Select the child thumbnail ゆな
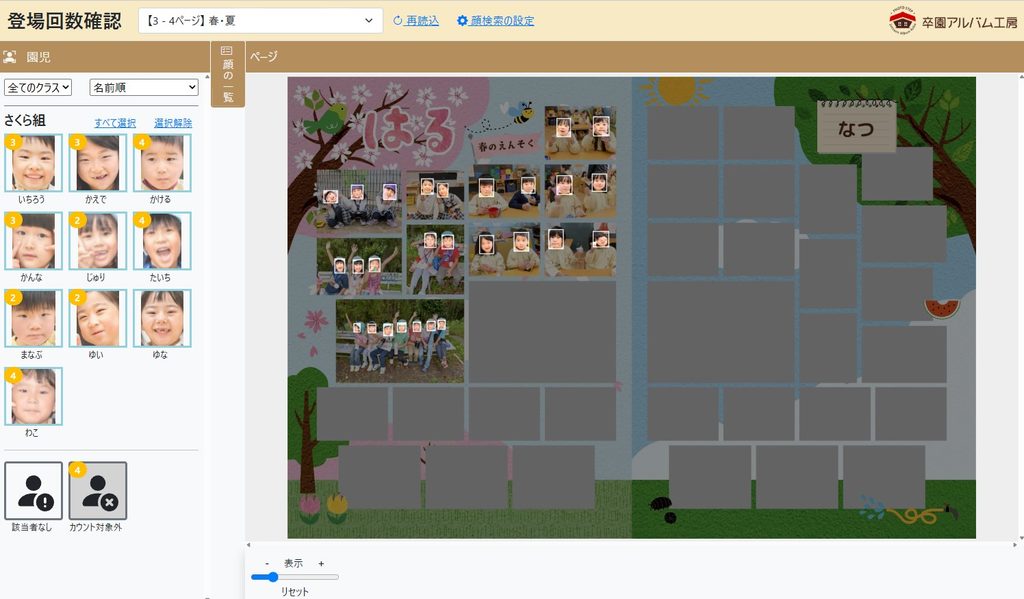The width and height of the screenshot is (1024, 599). click(x=163, y=319)
